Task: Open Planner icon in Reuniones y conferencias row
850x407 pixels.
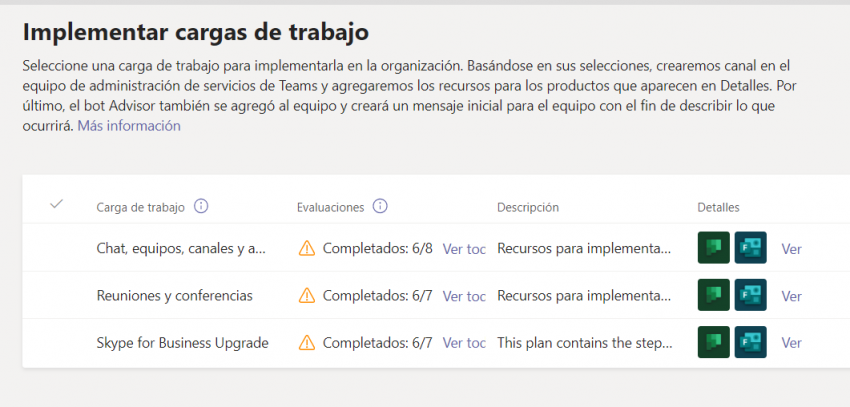Action: point(713,295)
